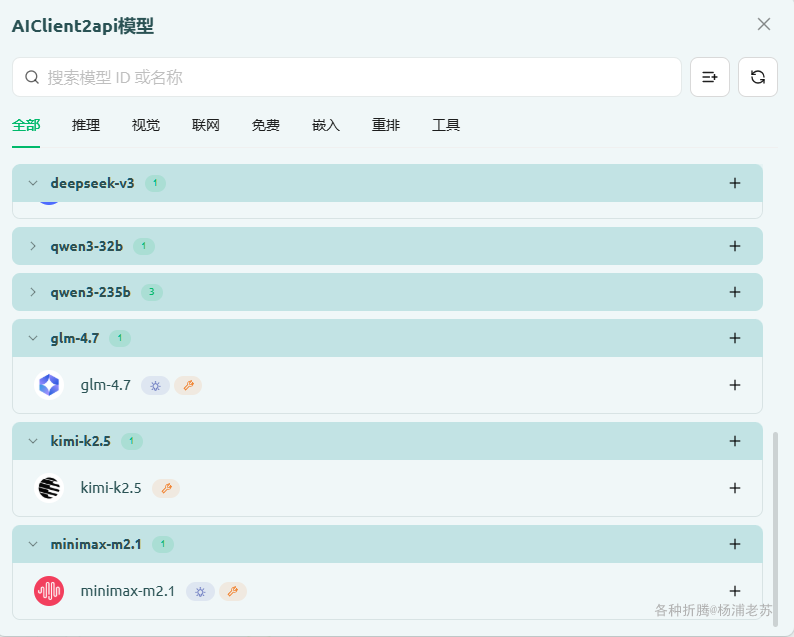Open the 视觉 tab
Viewport: 794px width, 637px height.
click(x=146, y=125)
